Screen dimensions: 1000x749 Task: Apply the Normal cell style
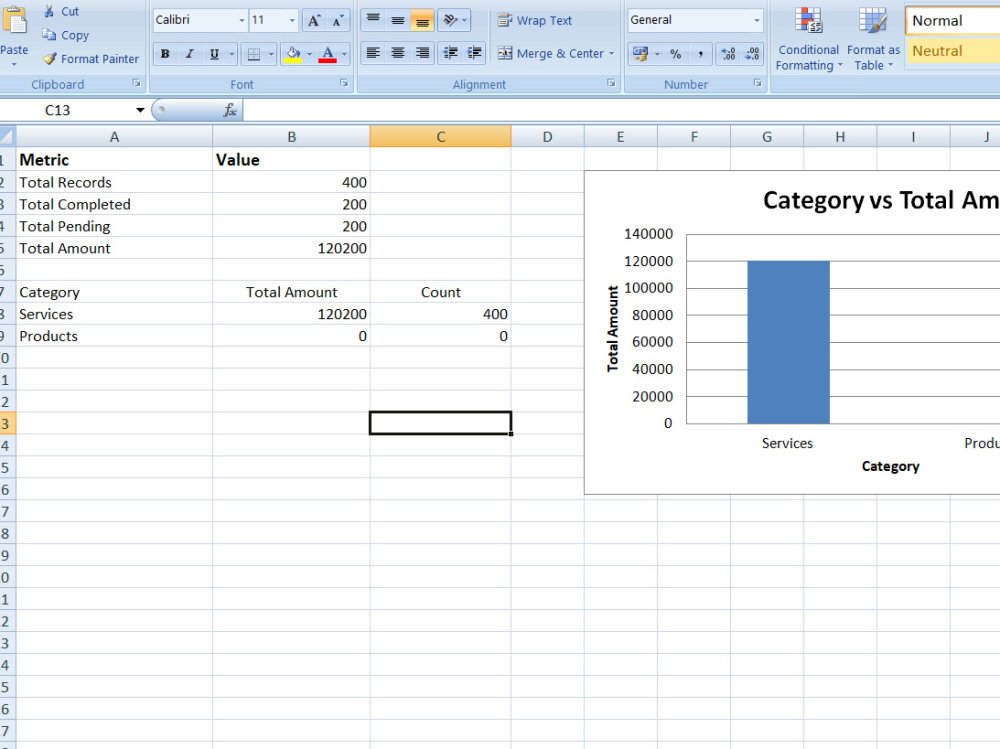coord(953,20)
